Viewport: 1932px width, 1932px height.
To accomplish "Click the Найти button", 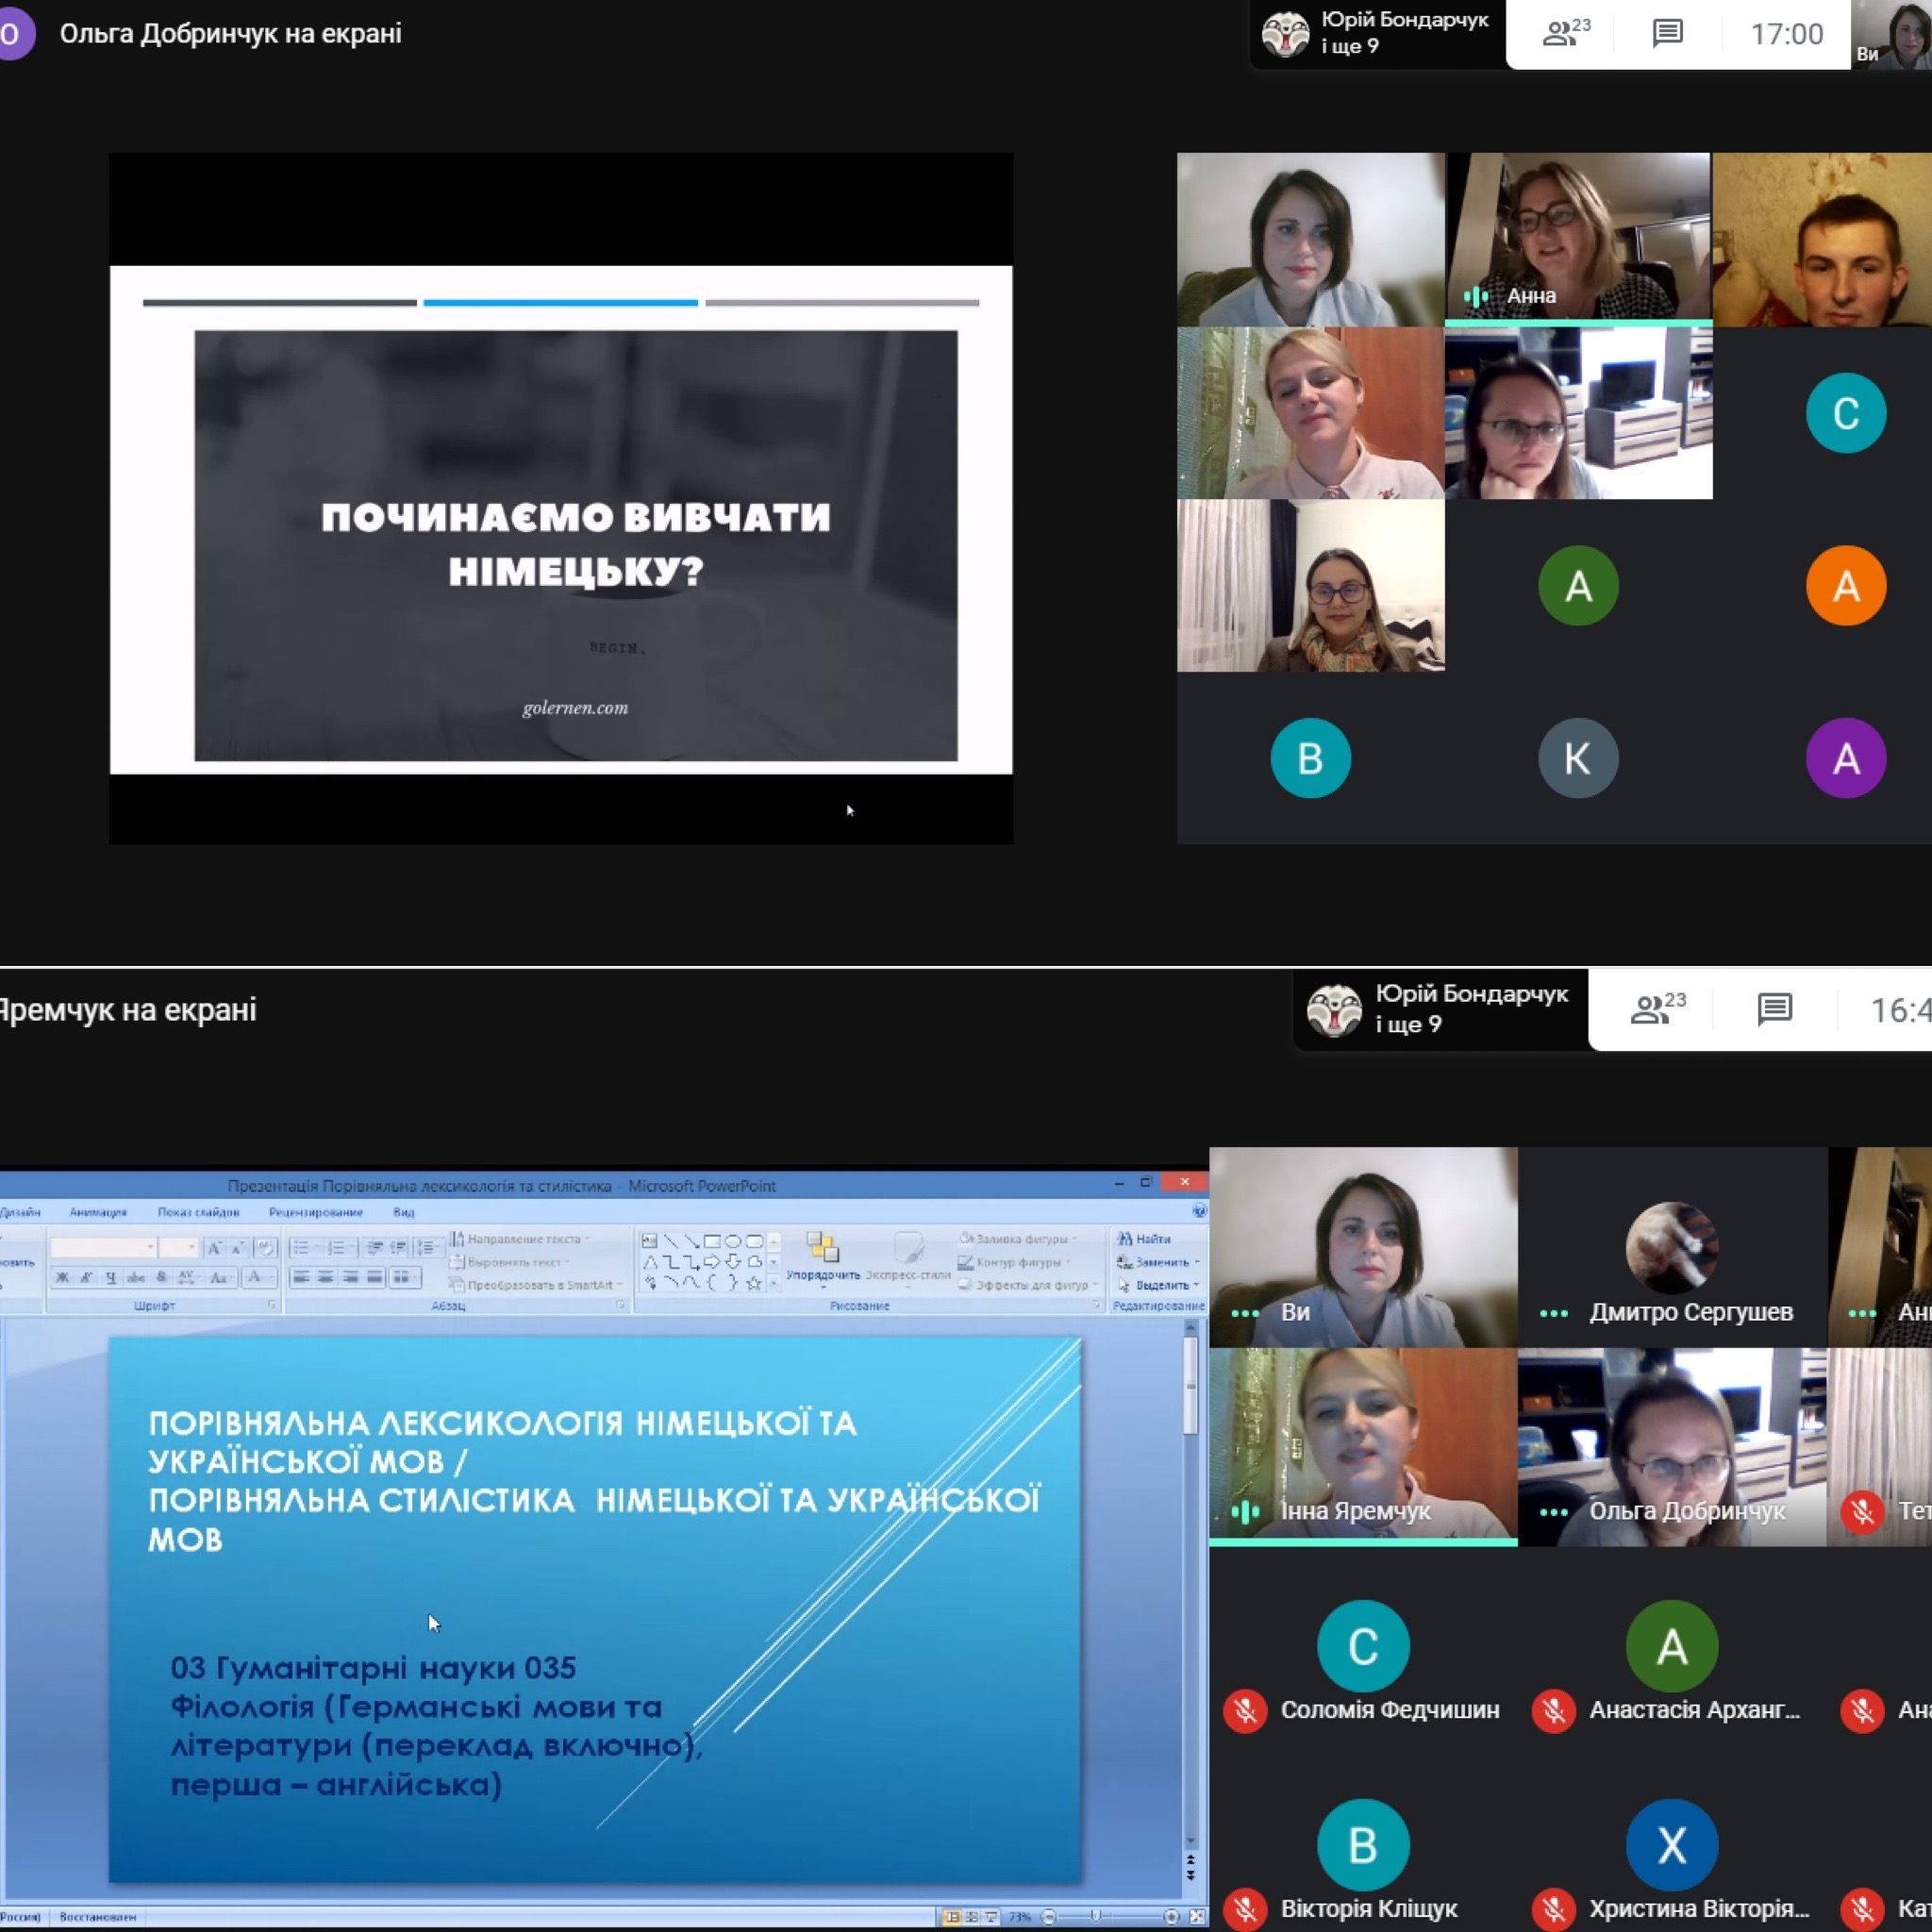I will pos(1145,1239).
